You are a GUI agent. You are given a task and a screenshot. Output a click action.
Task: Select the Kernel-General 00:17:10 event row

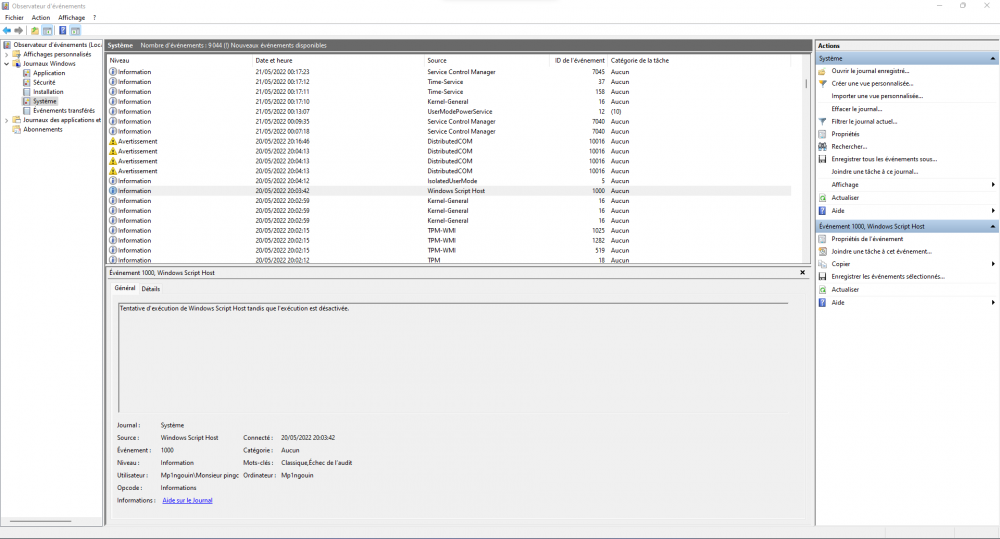[449, 102]
